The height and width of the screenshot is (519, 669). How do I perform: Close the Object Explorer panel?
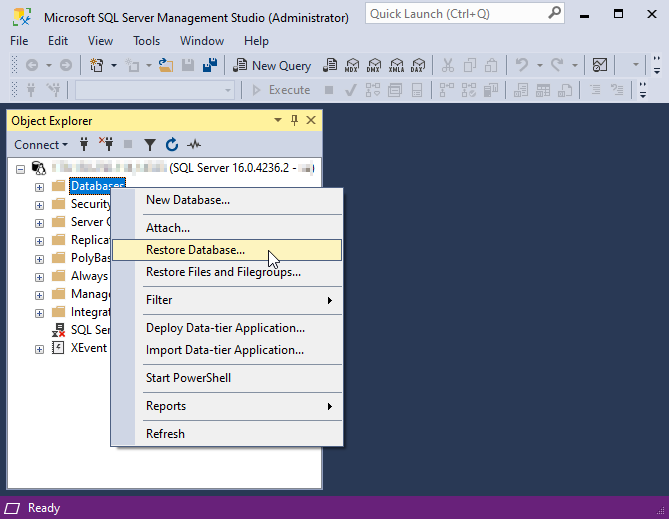pyautogui.click(x=311, y=120)
